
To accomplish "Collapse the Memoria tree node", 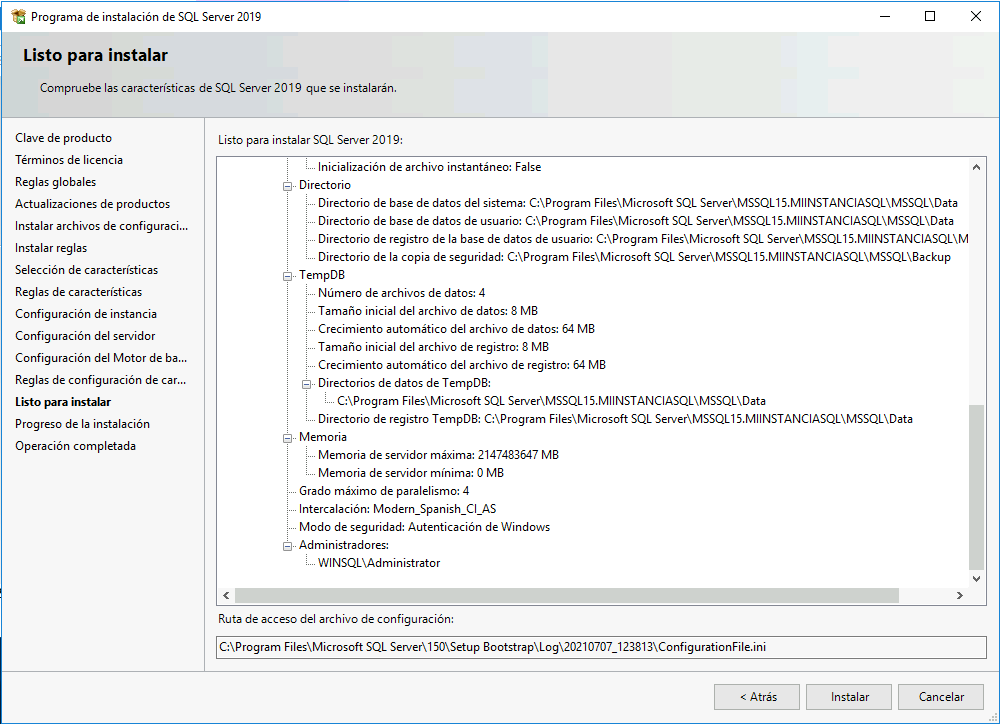I will pos(288,438).
